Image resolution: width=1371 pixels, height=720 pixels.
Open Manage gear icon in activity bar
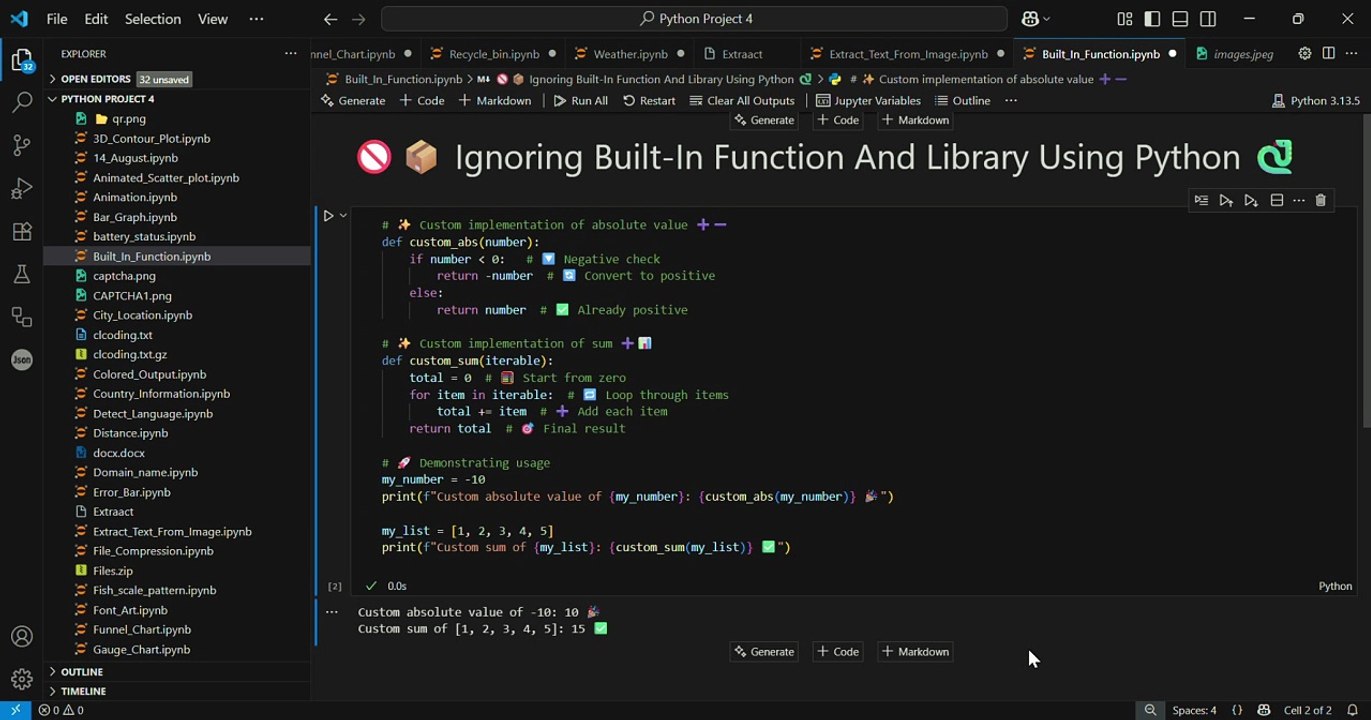click(22, 679)
